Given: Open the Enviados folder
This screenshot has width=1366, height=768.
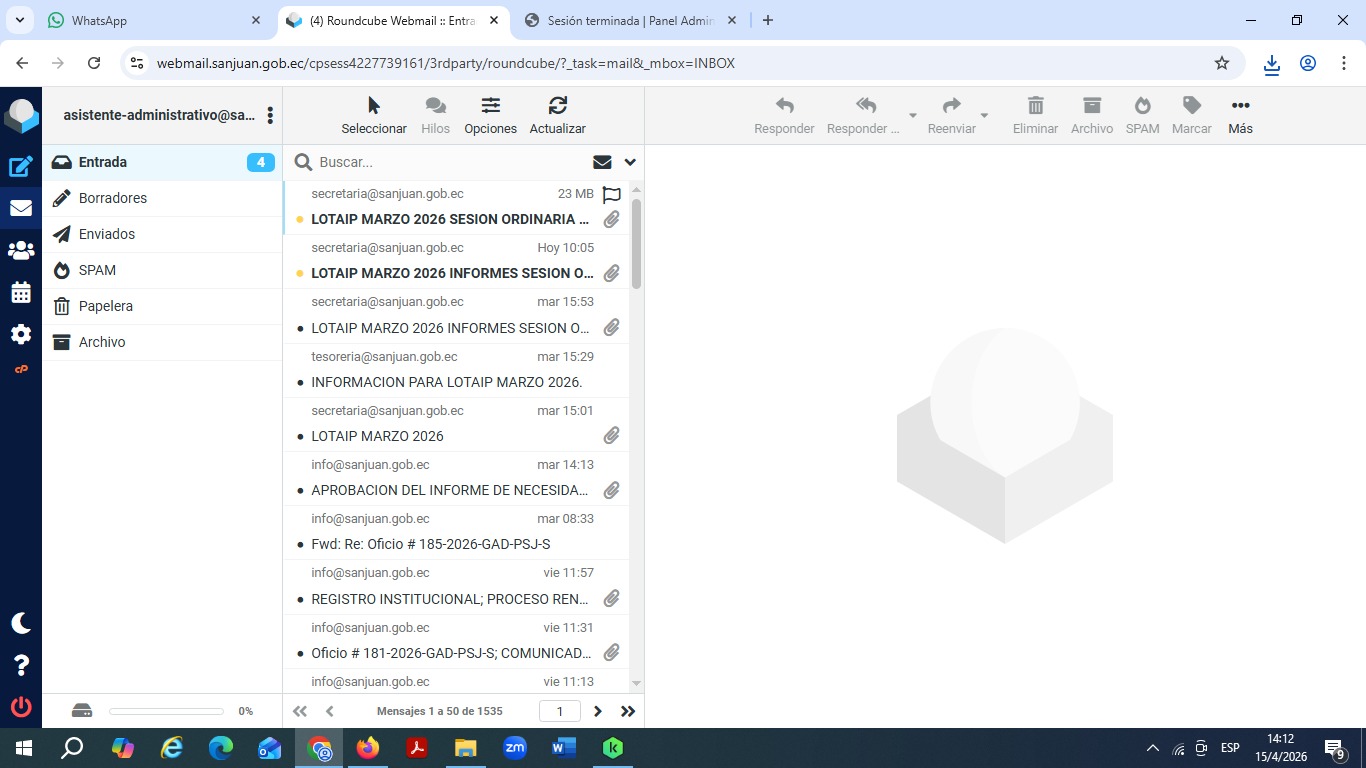Looking at the screenshot, I should point(107,234).
